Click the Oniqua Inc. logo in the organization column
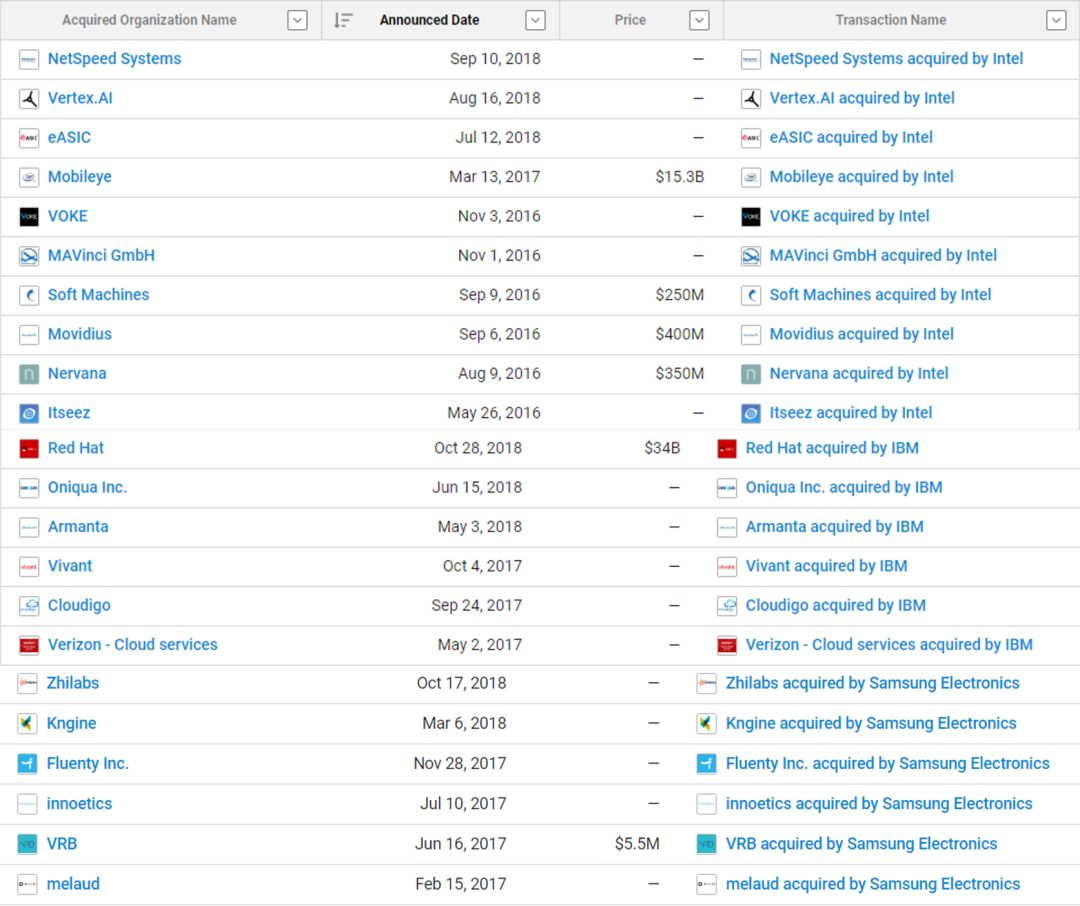1080x906 pixels. 29,488
